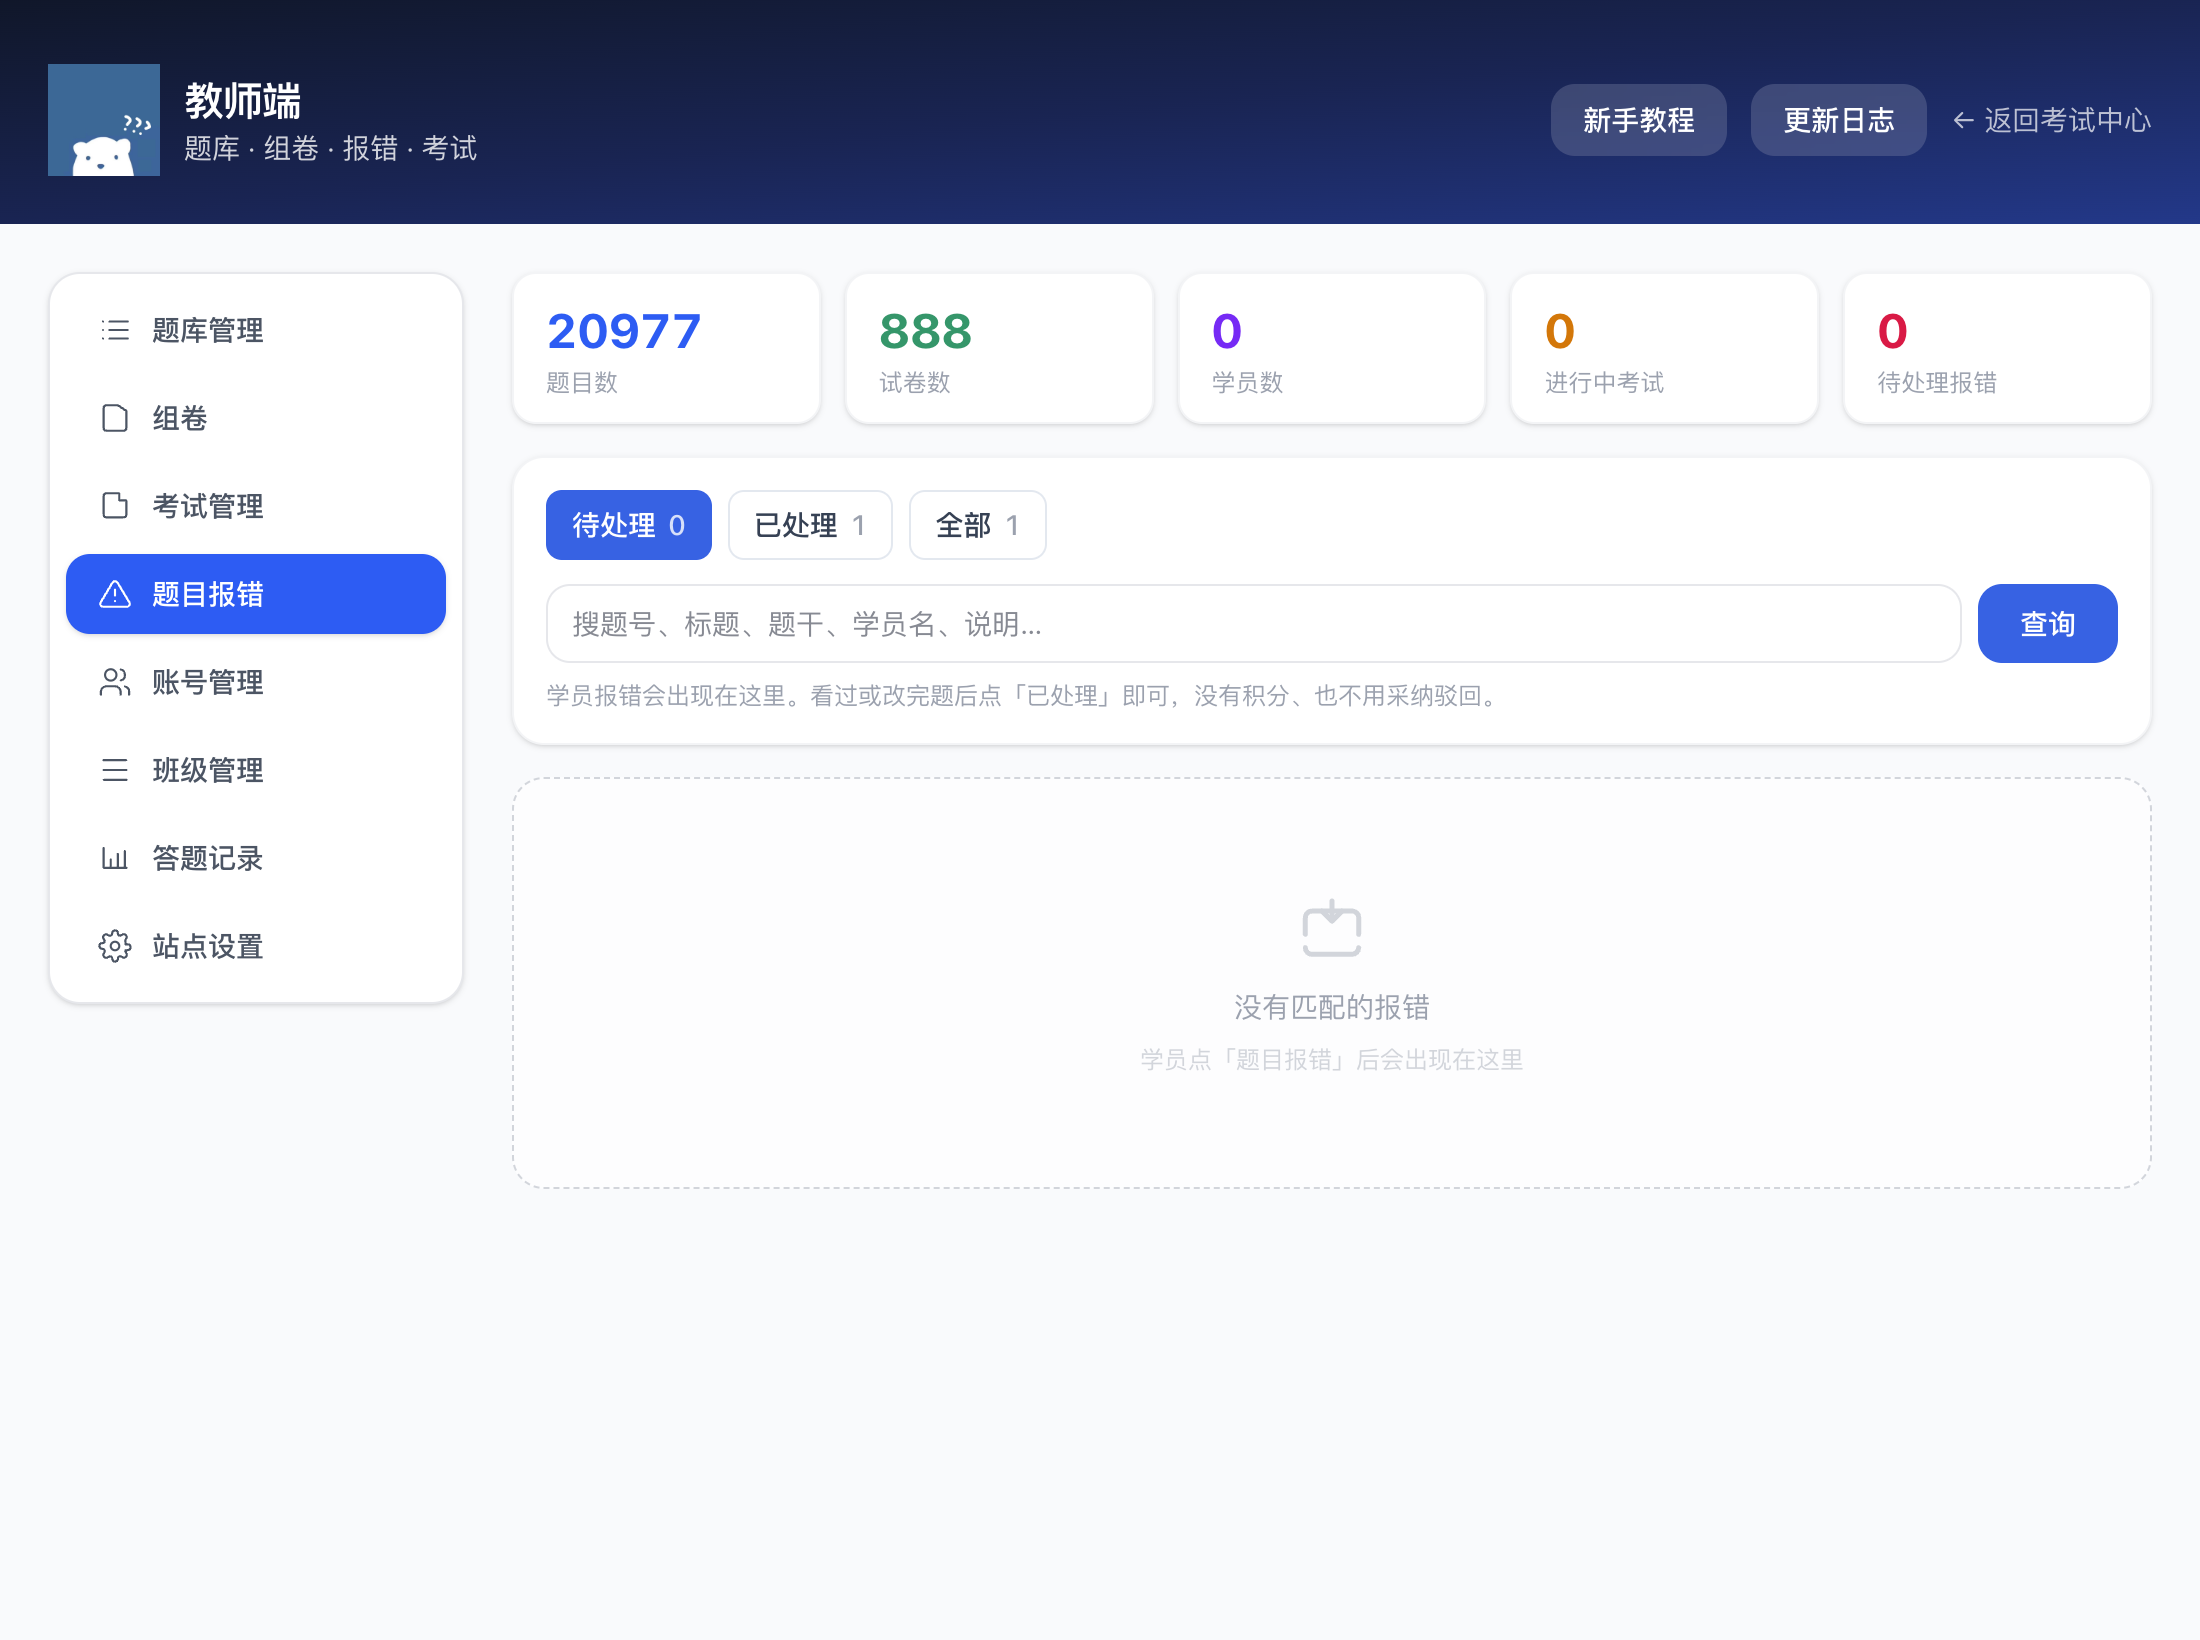
Task: Click the blue 查询 button
Action: coord(2048,624)
